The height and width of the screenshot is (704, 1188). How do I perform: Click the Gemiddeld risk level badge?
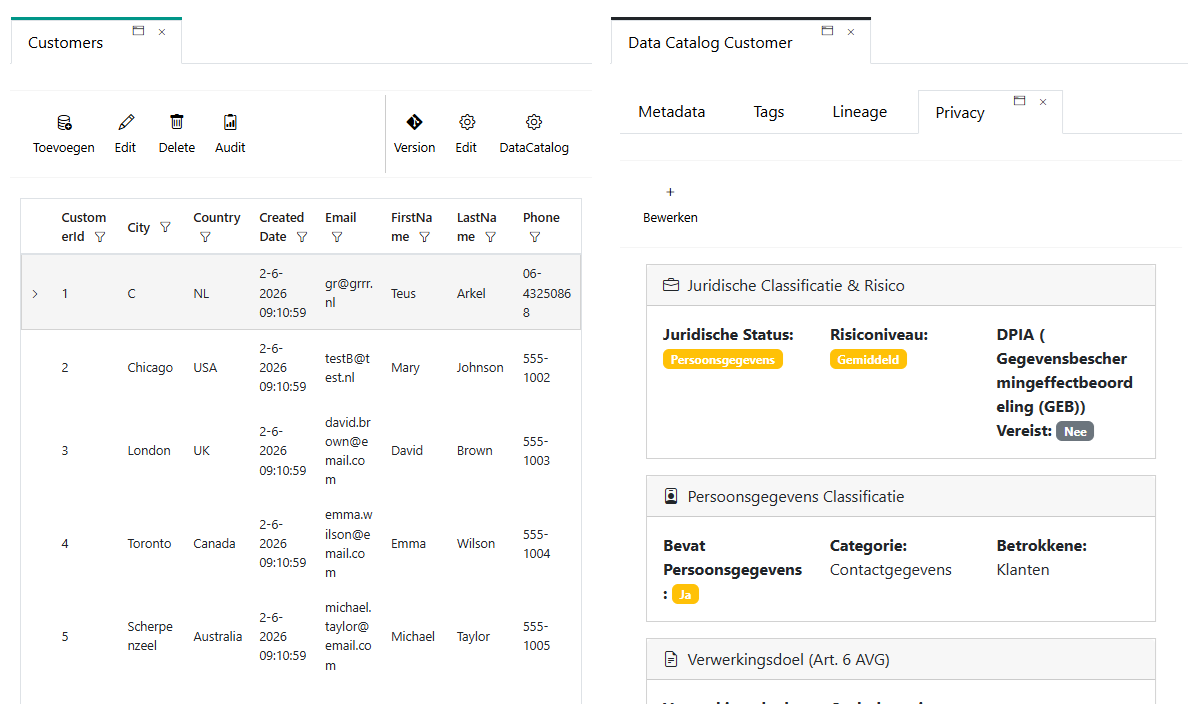(x=868, y=359)
